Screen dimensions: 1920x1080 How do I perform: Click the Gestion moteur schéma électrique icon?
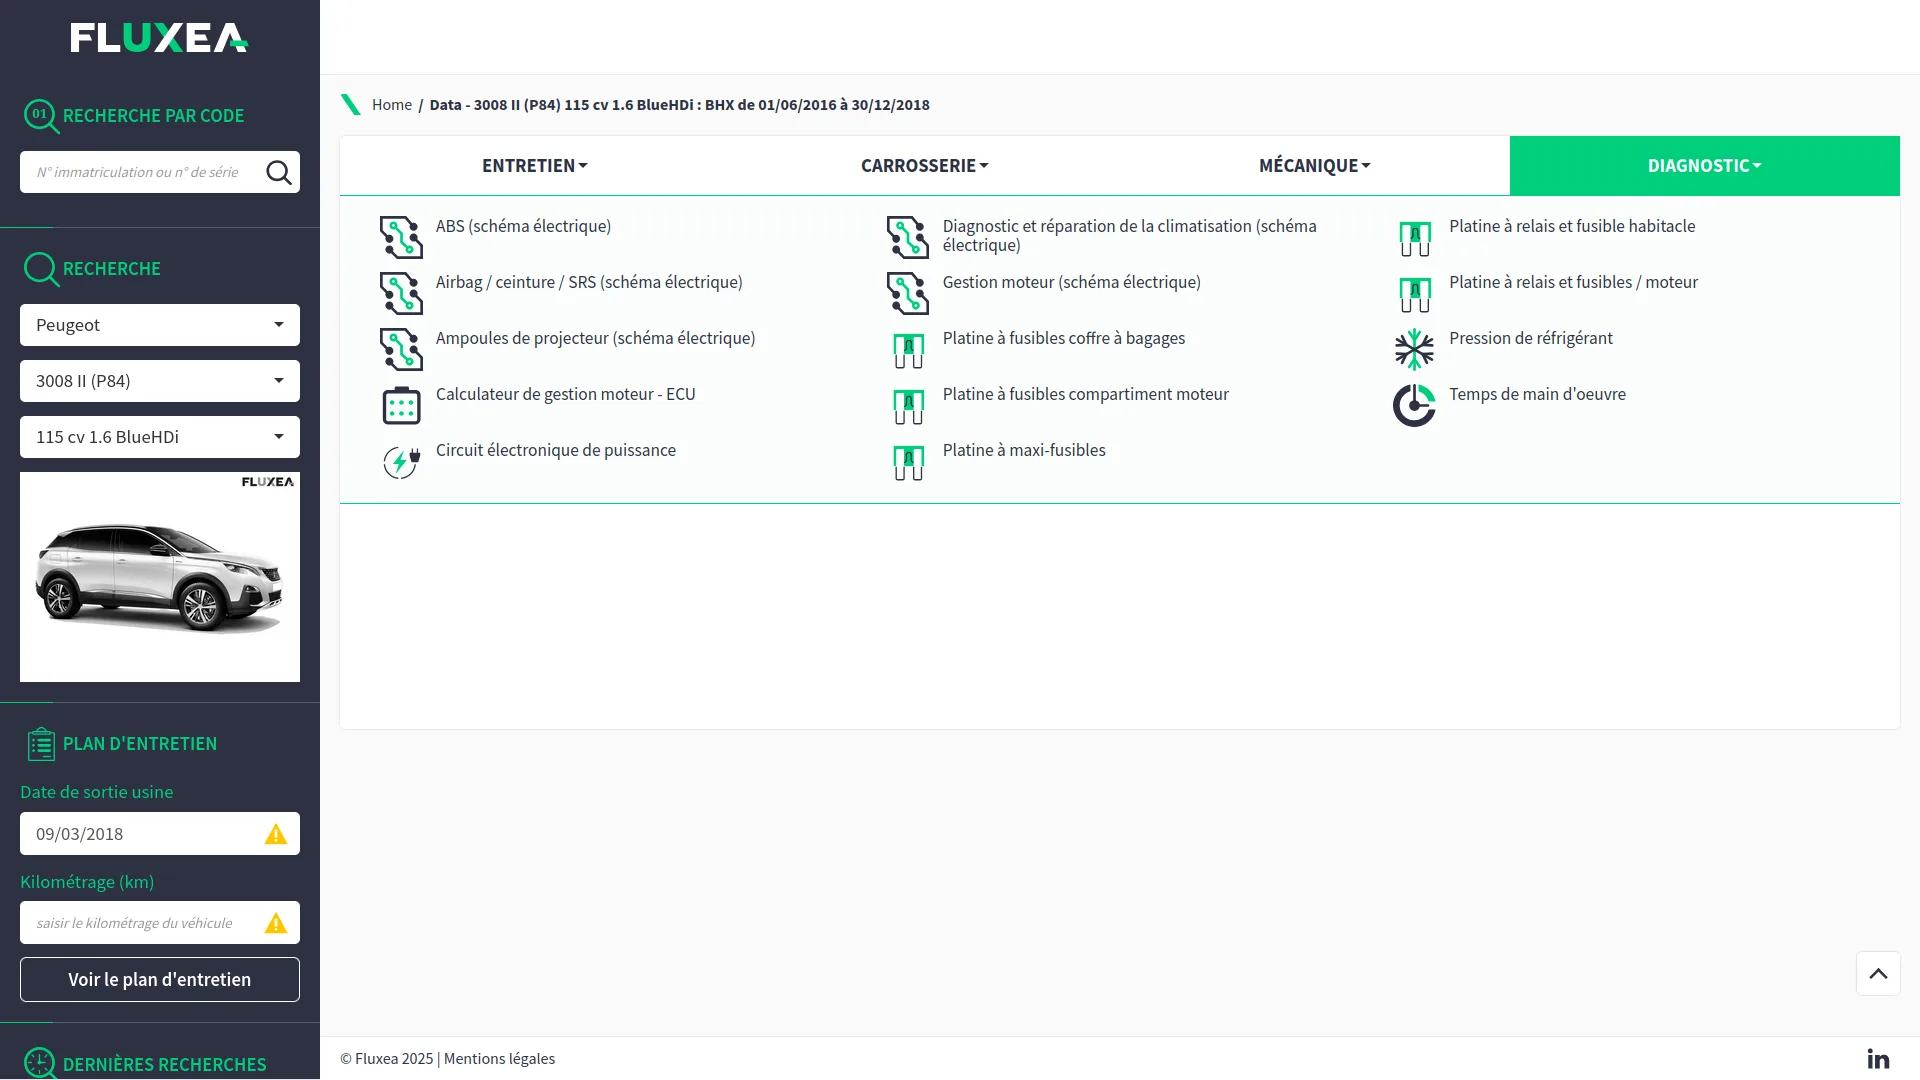pyautogui.click(x=908, y=293)
